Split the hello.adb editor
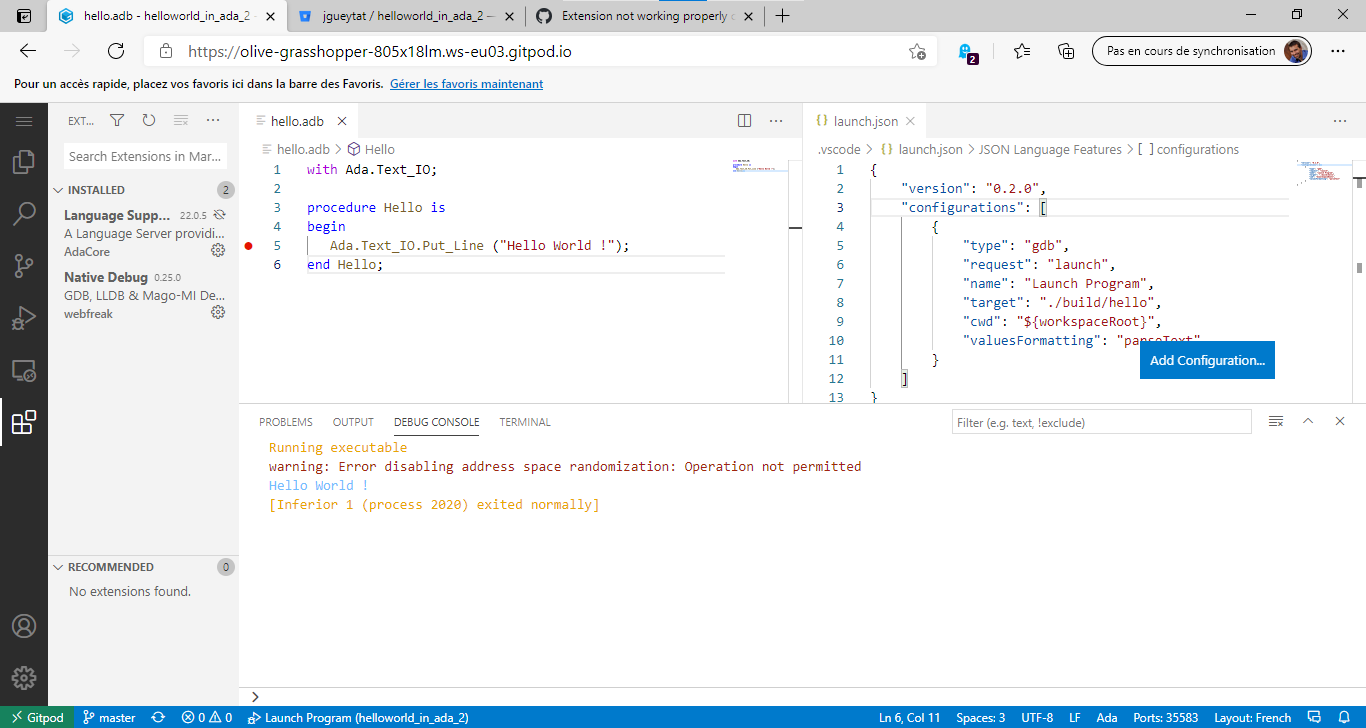Viewport: 1366px width, 728px height. [x=744, y=120]
